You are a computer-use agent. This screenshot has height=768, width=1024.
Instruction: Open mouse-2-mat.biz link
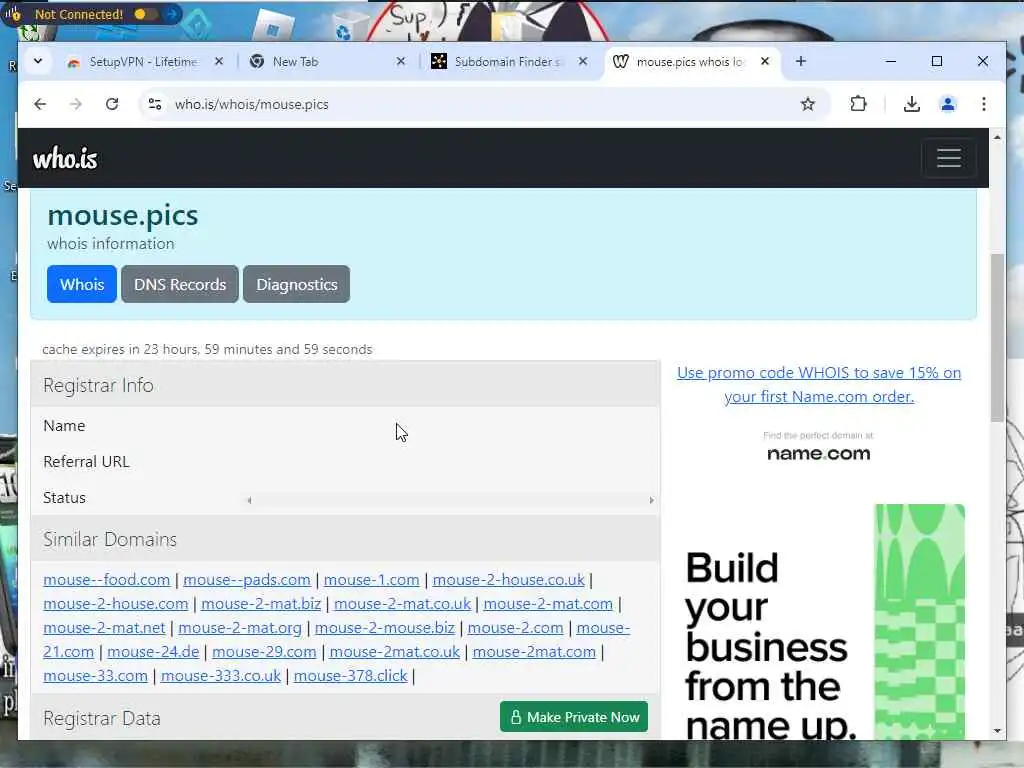261,604
